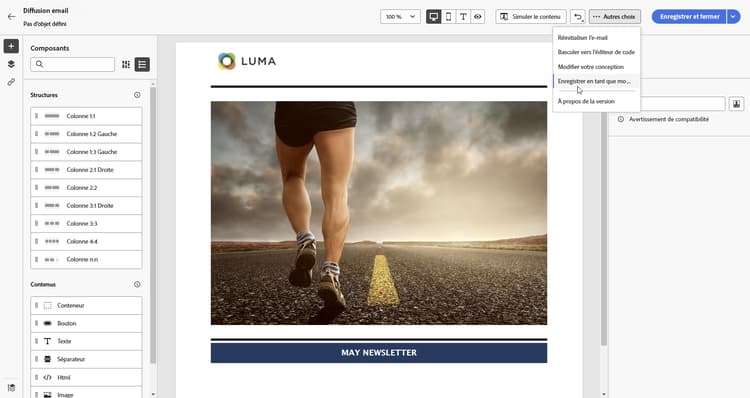The height and width of the screenshot is (398, 750).
Task: Select desktop preview mode
Action: click(x=433, y=17)
